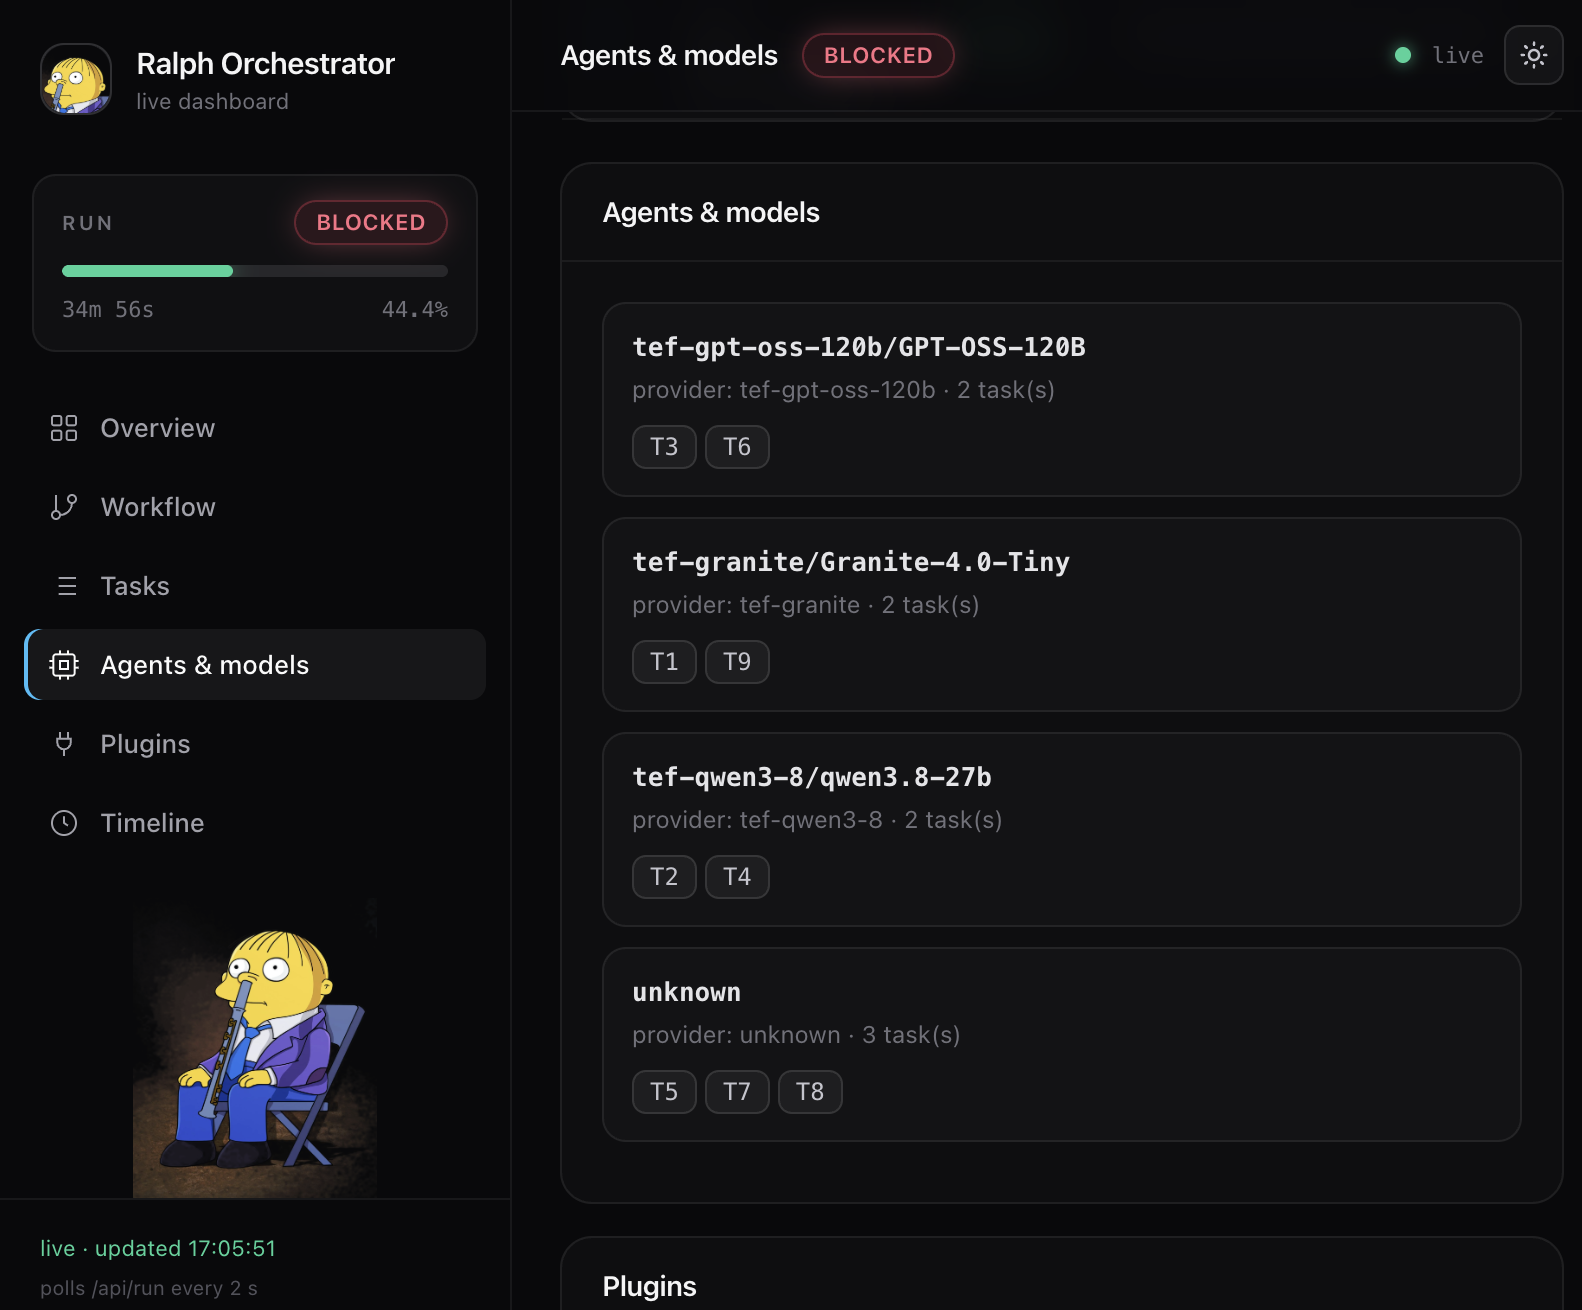Select task chip T1

tap(664, 662)
